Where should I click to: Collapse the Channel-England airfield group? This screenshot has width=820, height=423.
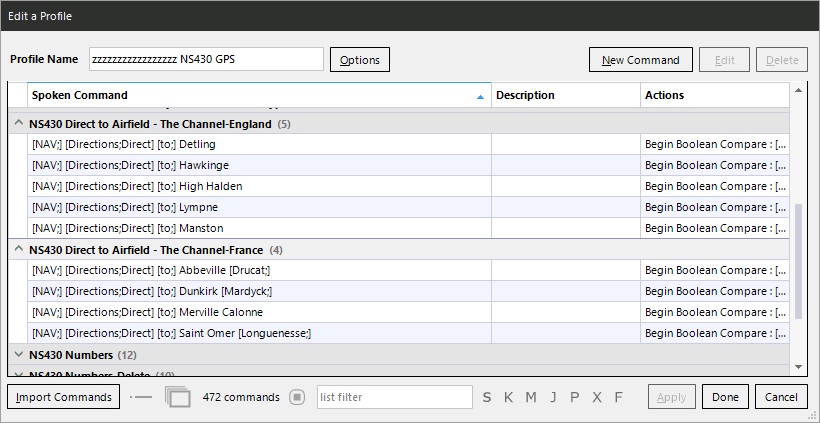click(18, 124)
